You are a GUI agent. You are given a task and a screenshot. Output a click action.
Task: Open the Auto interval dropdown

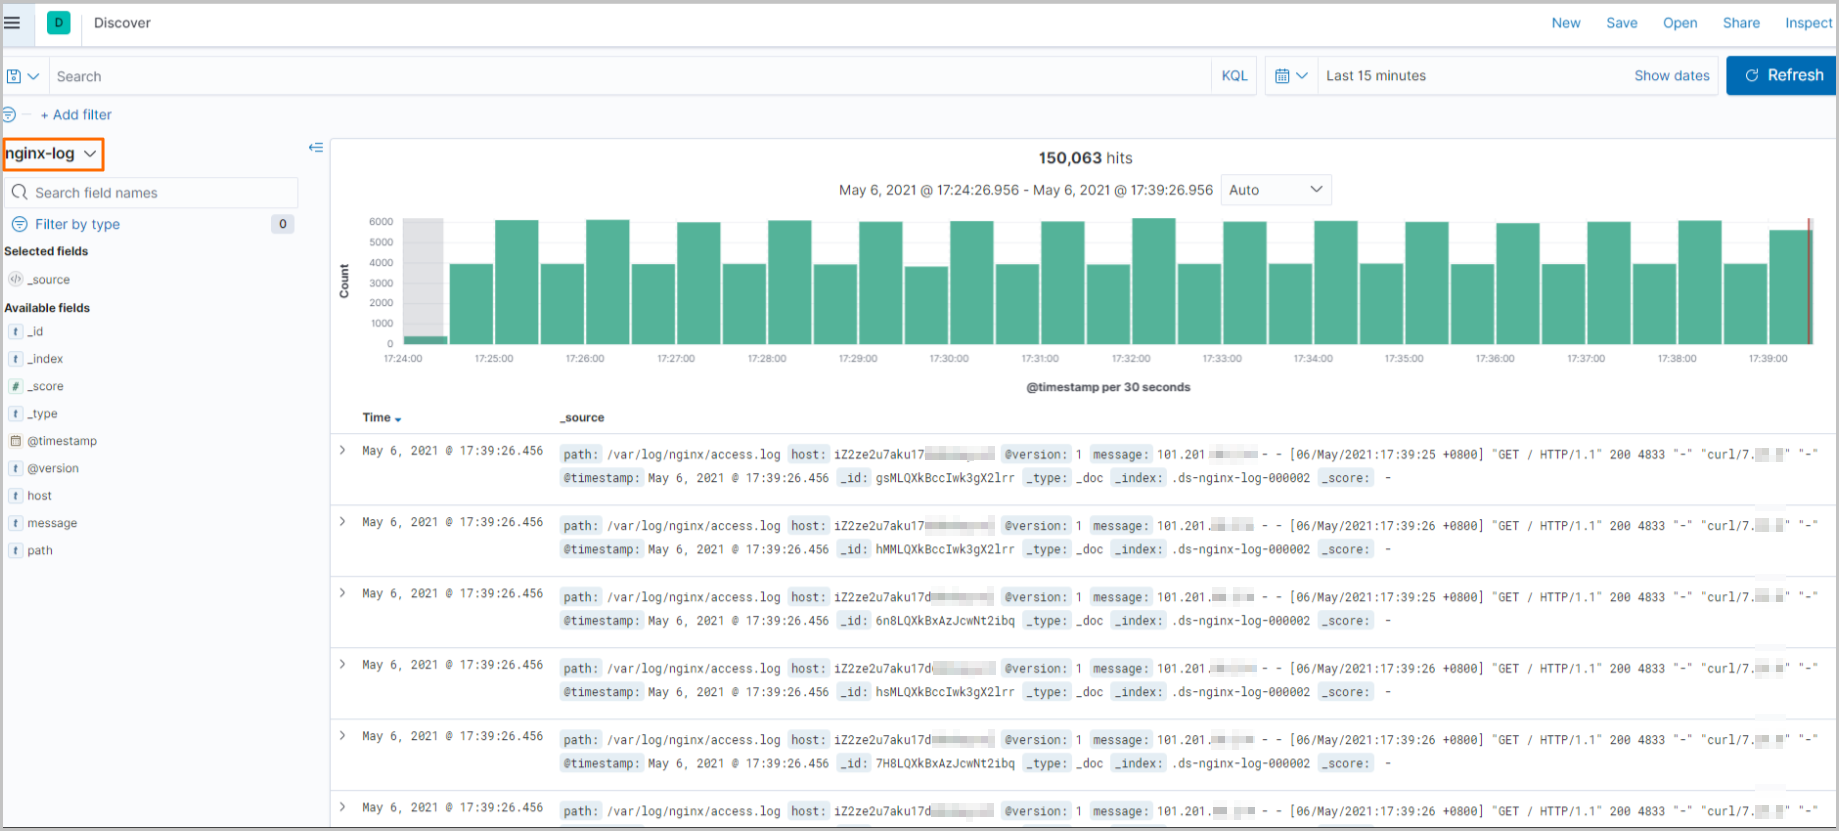pyautogui.click(x=1275, y=190)
